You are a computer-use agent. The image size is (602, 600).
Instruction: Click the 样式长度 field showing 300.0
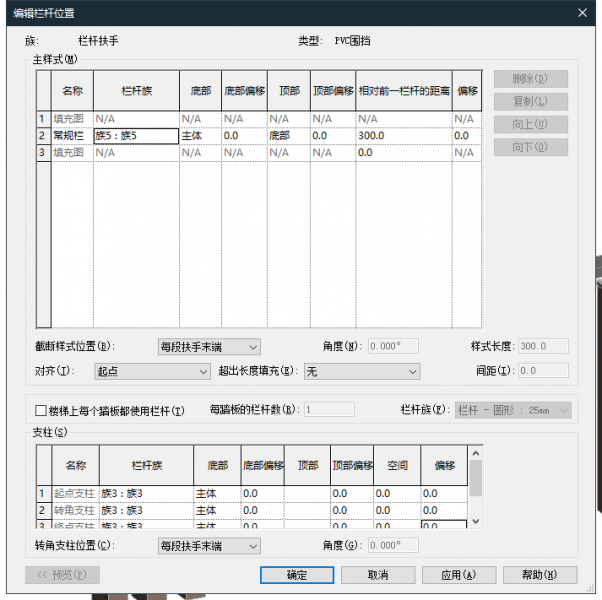coord(543,346)
